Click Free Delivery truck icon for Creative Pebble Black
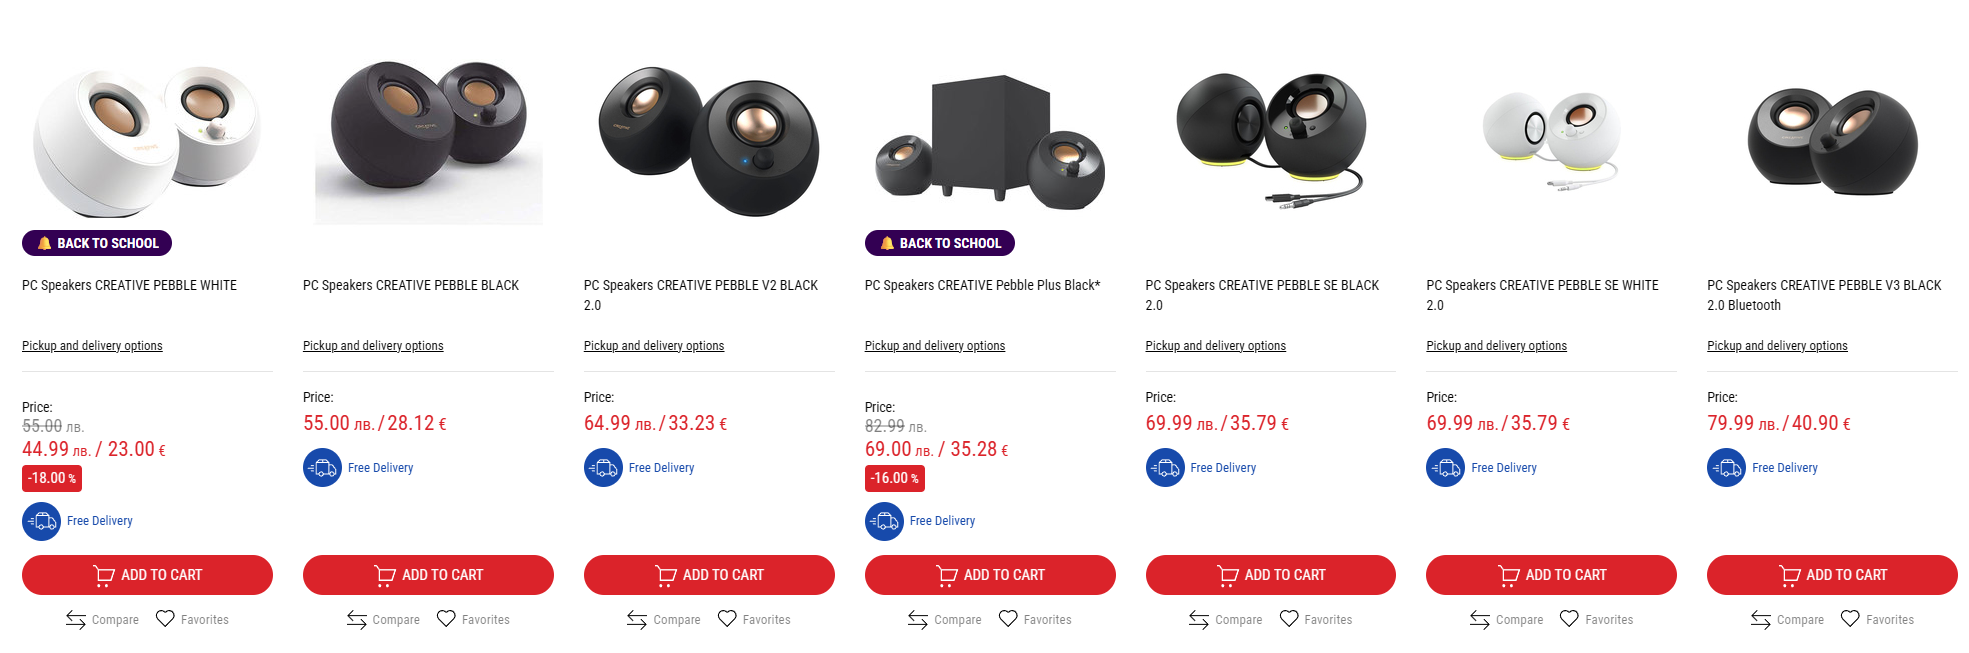1969x653 pixels. pyautogui.click(x=322, y=468)
